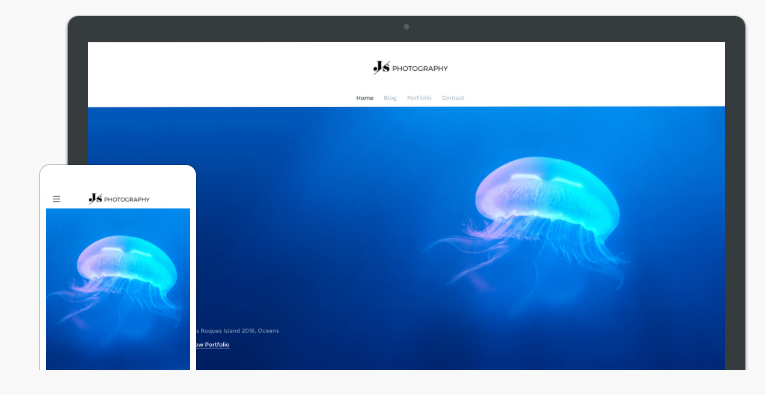Open the Home nav item

(365, 98)
